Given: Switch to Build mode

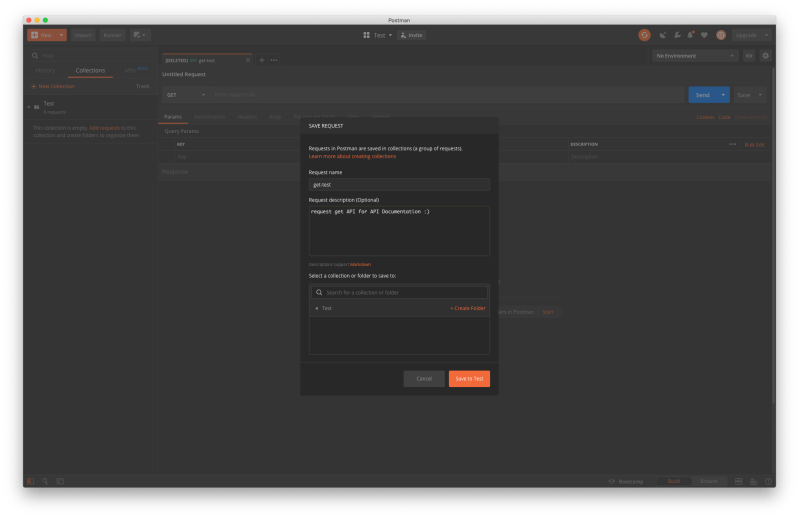Looking at the screenshot, I should (x=674, y=481).
